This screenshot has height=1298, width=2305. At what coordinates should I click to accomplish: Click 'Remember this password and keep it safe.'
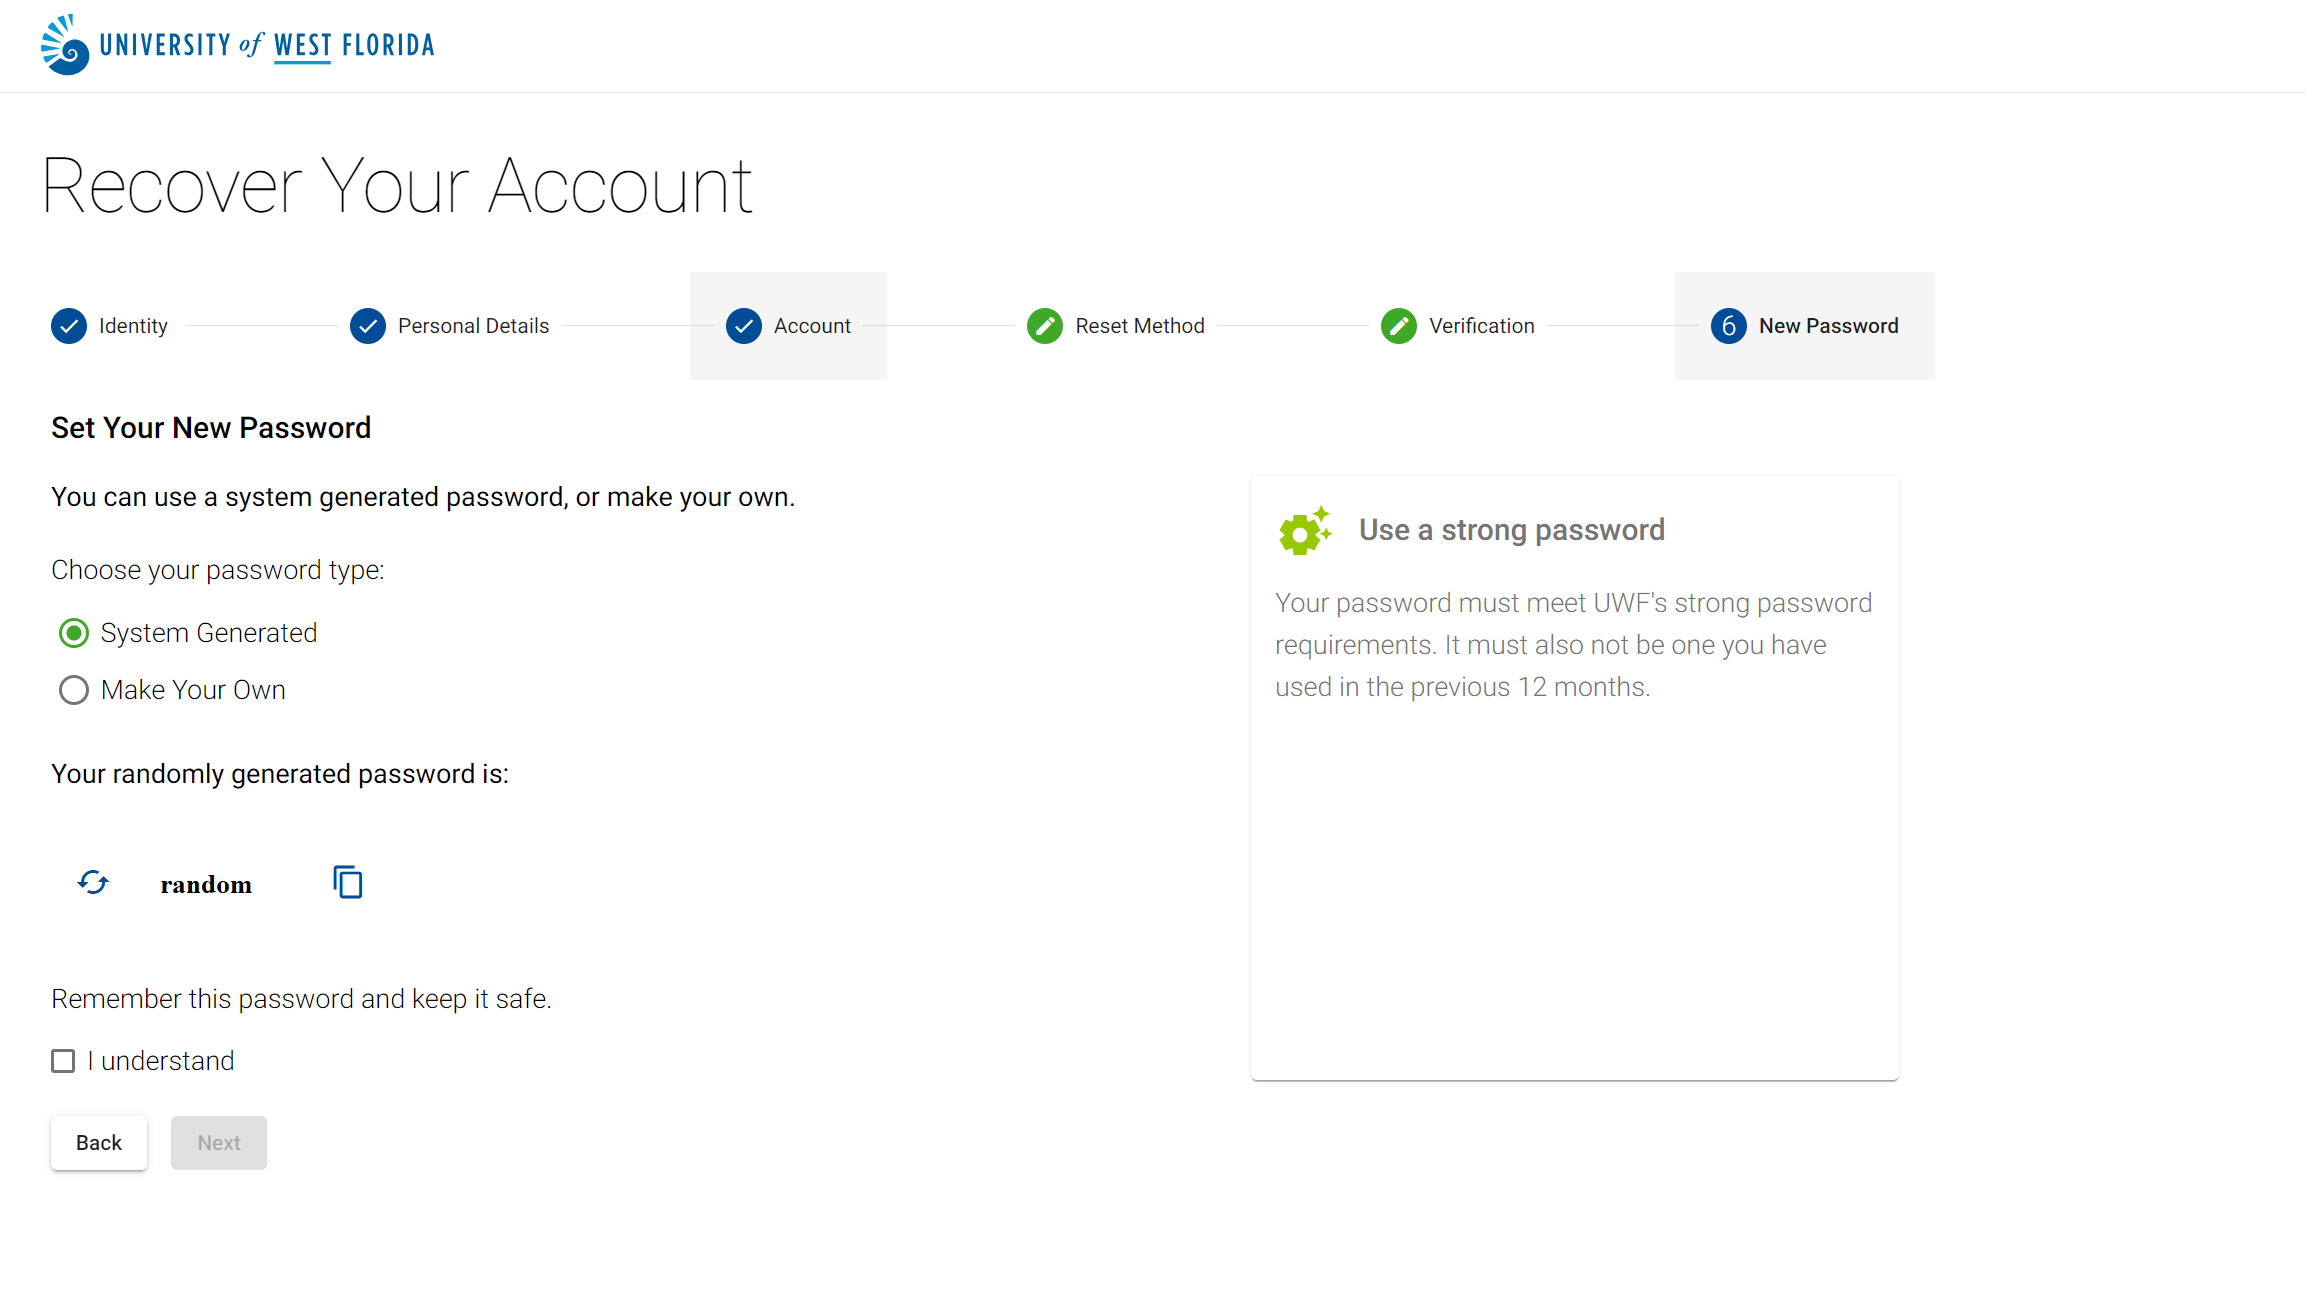[x=301, y=999]
